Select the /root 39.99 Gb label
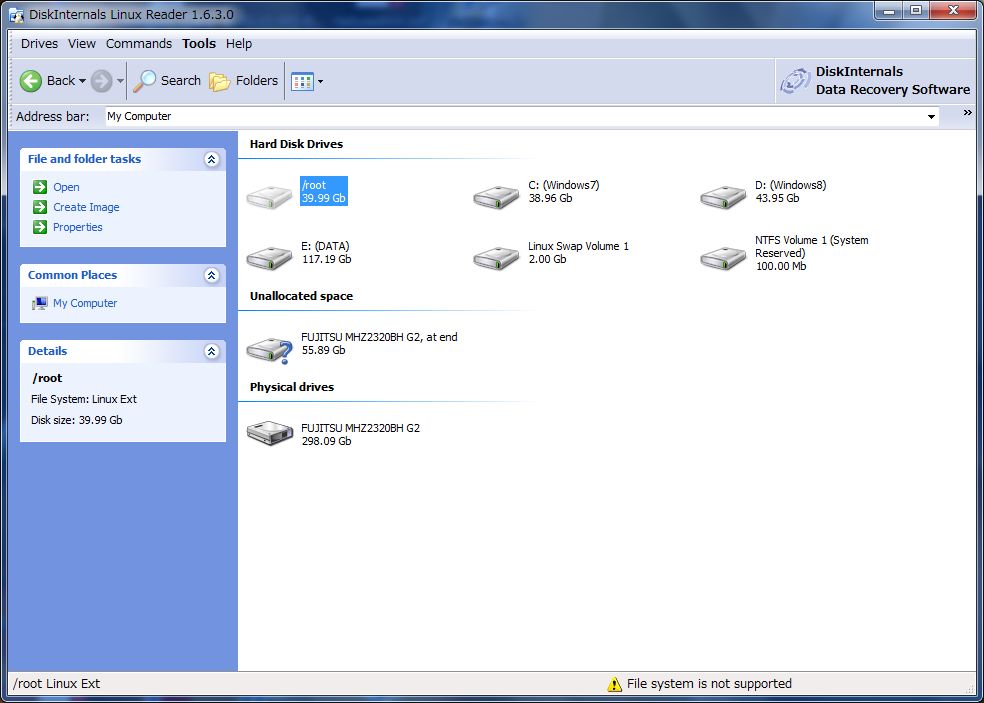This screenshot has height=703, width=984. tap(324, 191)
